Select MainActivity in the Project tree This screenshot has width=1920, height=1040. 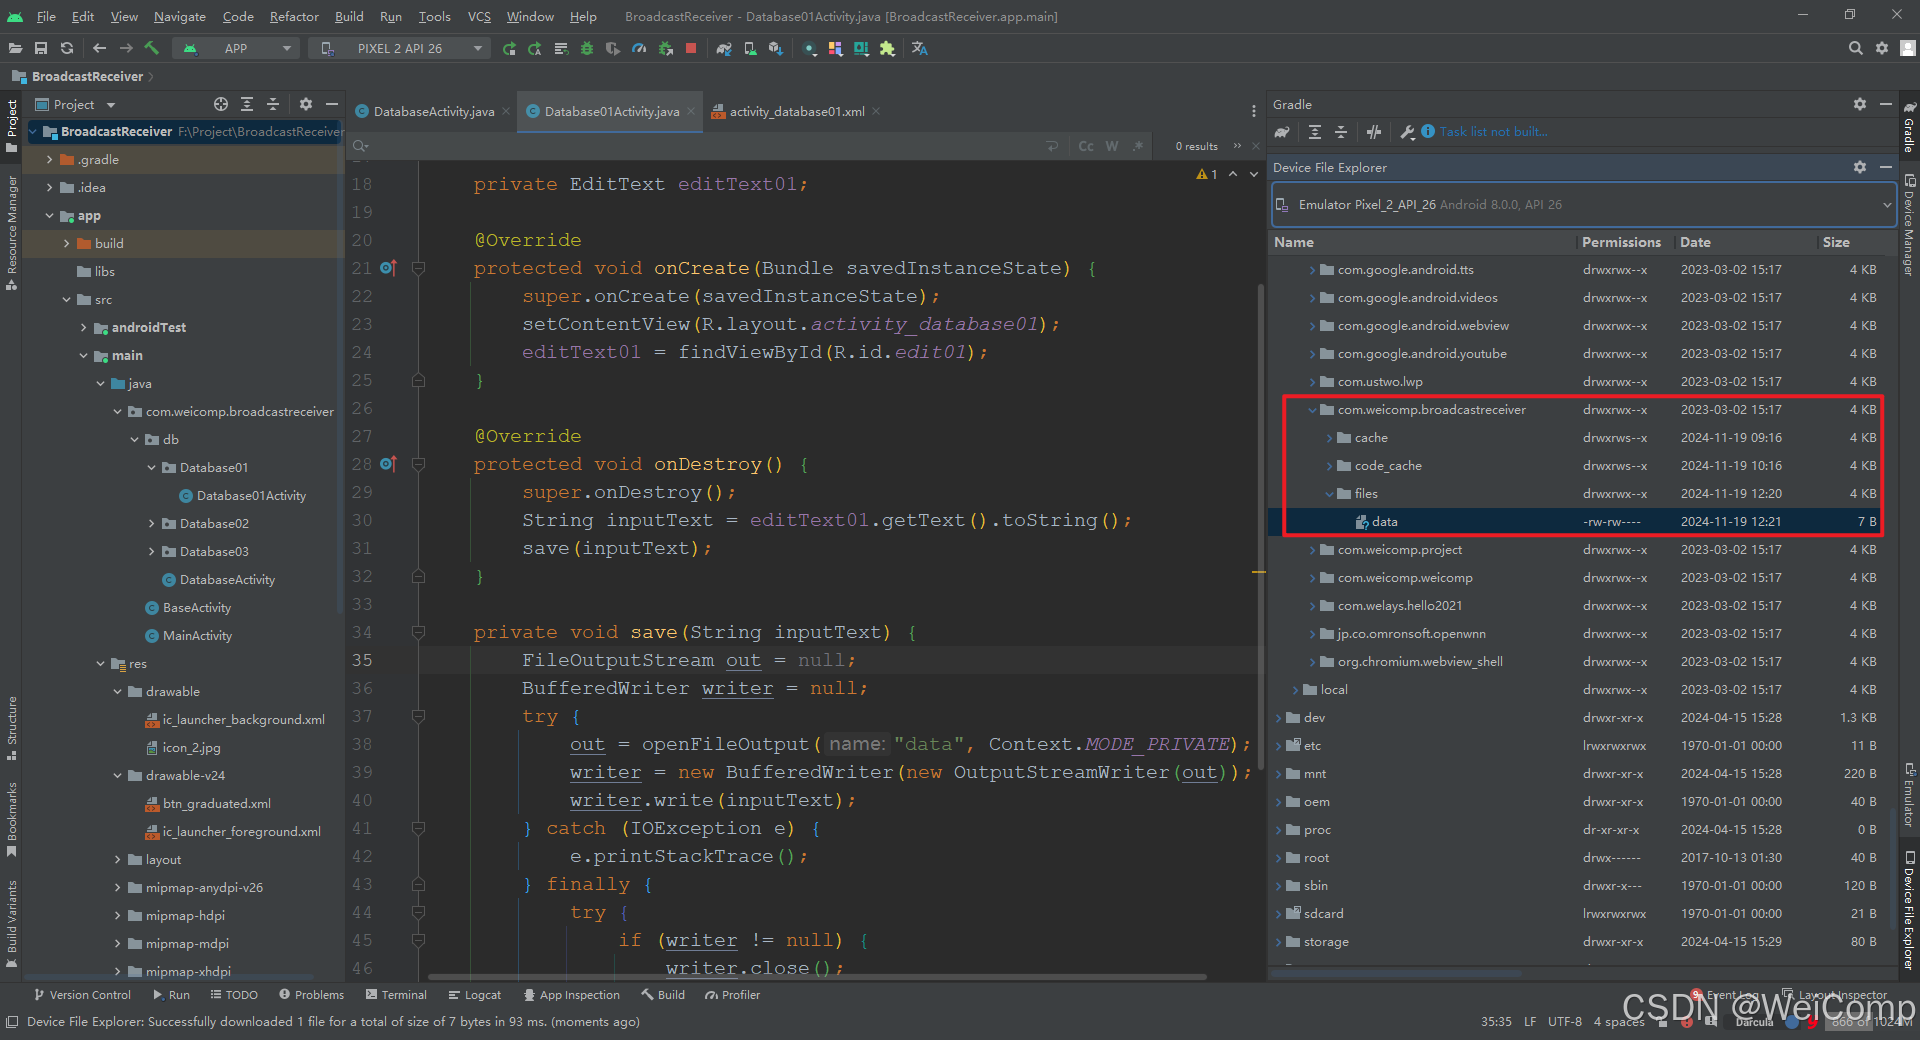[x=197, y=636]
